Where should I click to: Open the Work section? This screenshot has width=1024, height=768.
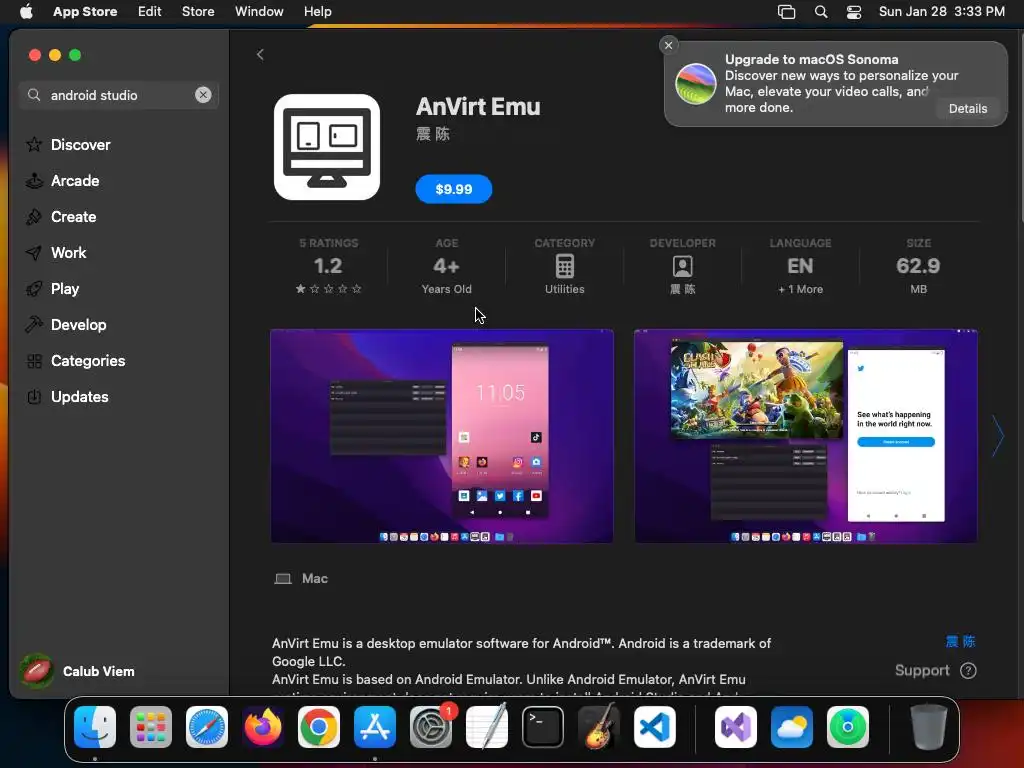(69, 253)
